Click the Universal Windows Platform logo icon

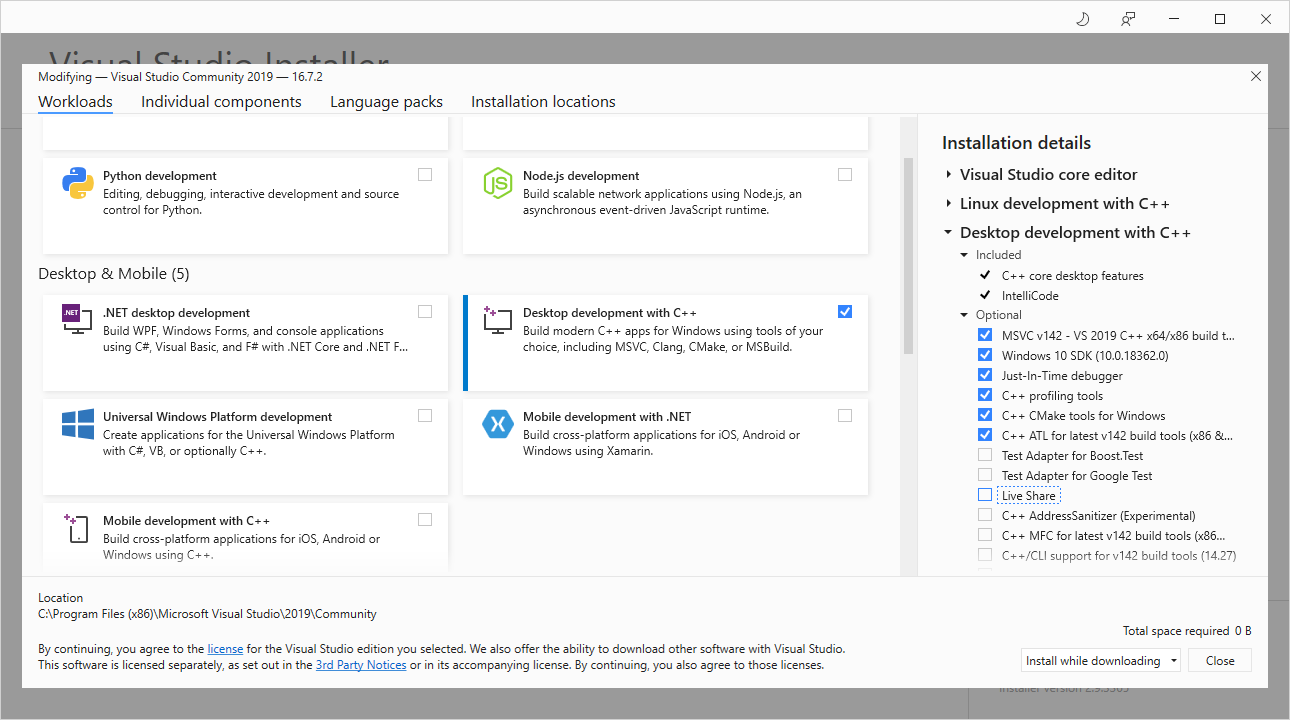click(x=78, y=424)
